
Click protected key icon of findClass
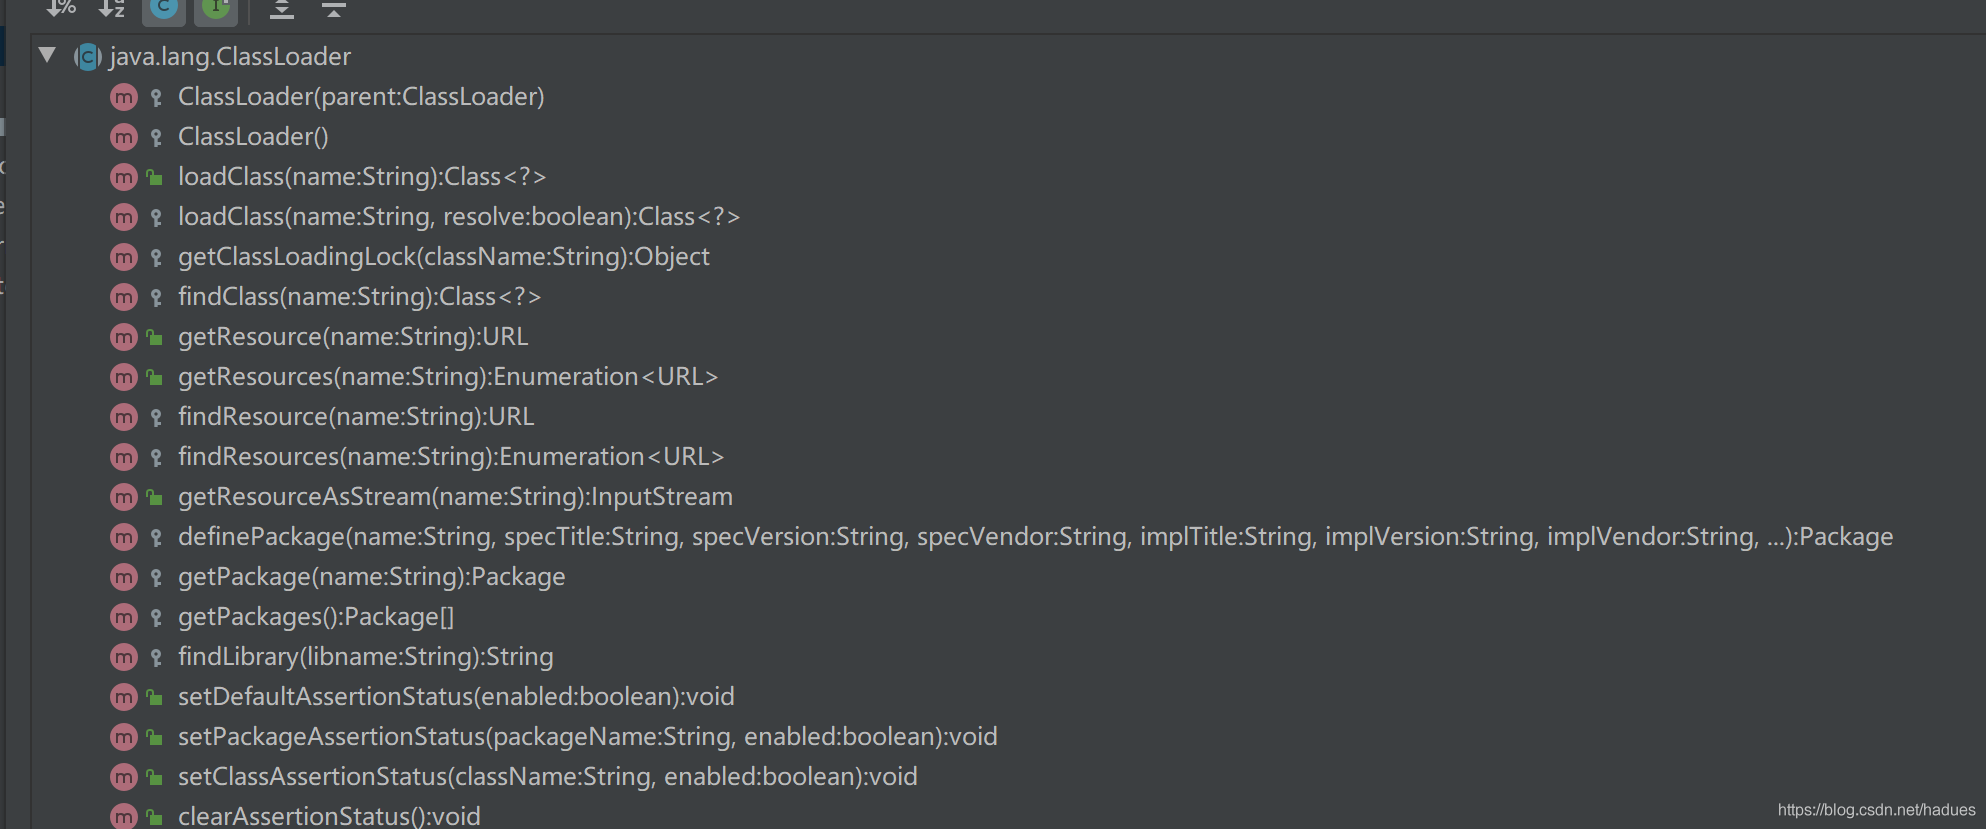pyautogui.click(x=156, y=297)
